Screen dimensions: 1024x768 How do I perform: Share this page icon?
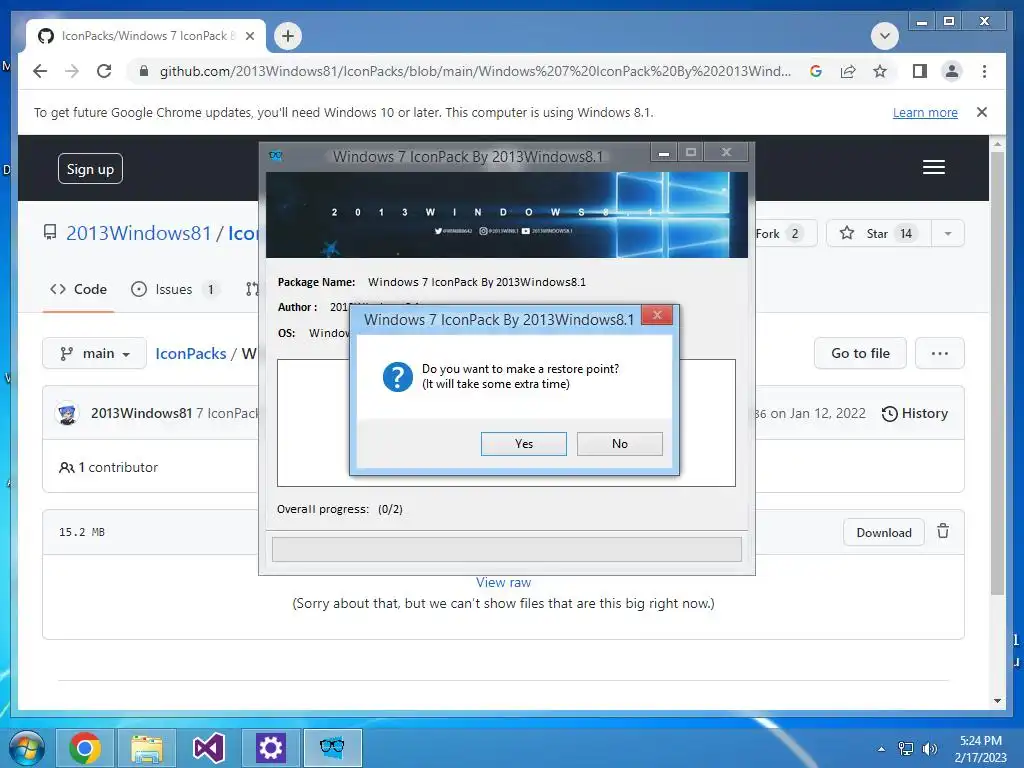tap(848, 71)
